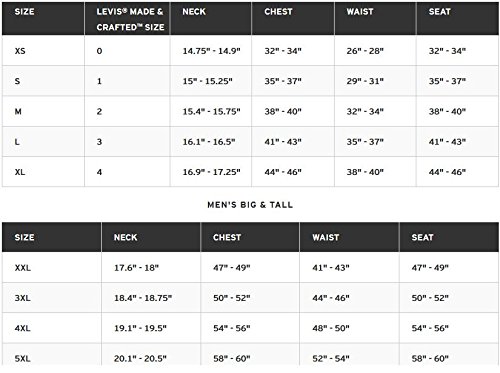Select the Levis Made & Crafted Size header
The height and width of the screenshot is (373, 500).
[130, 19]
